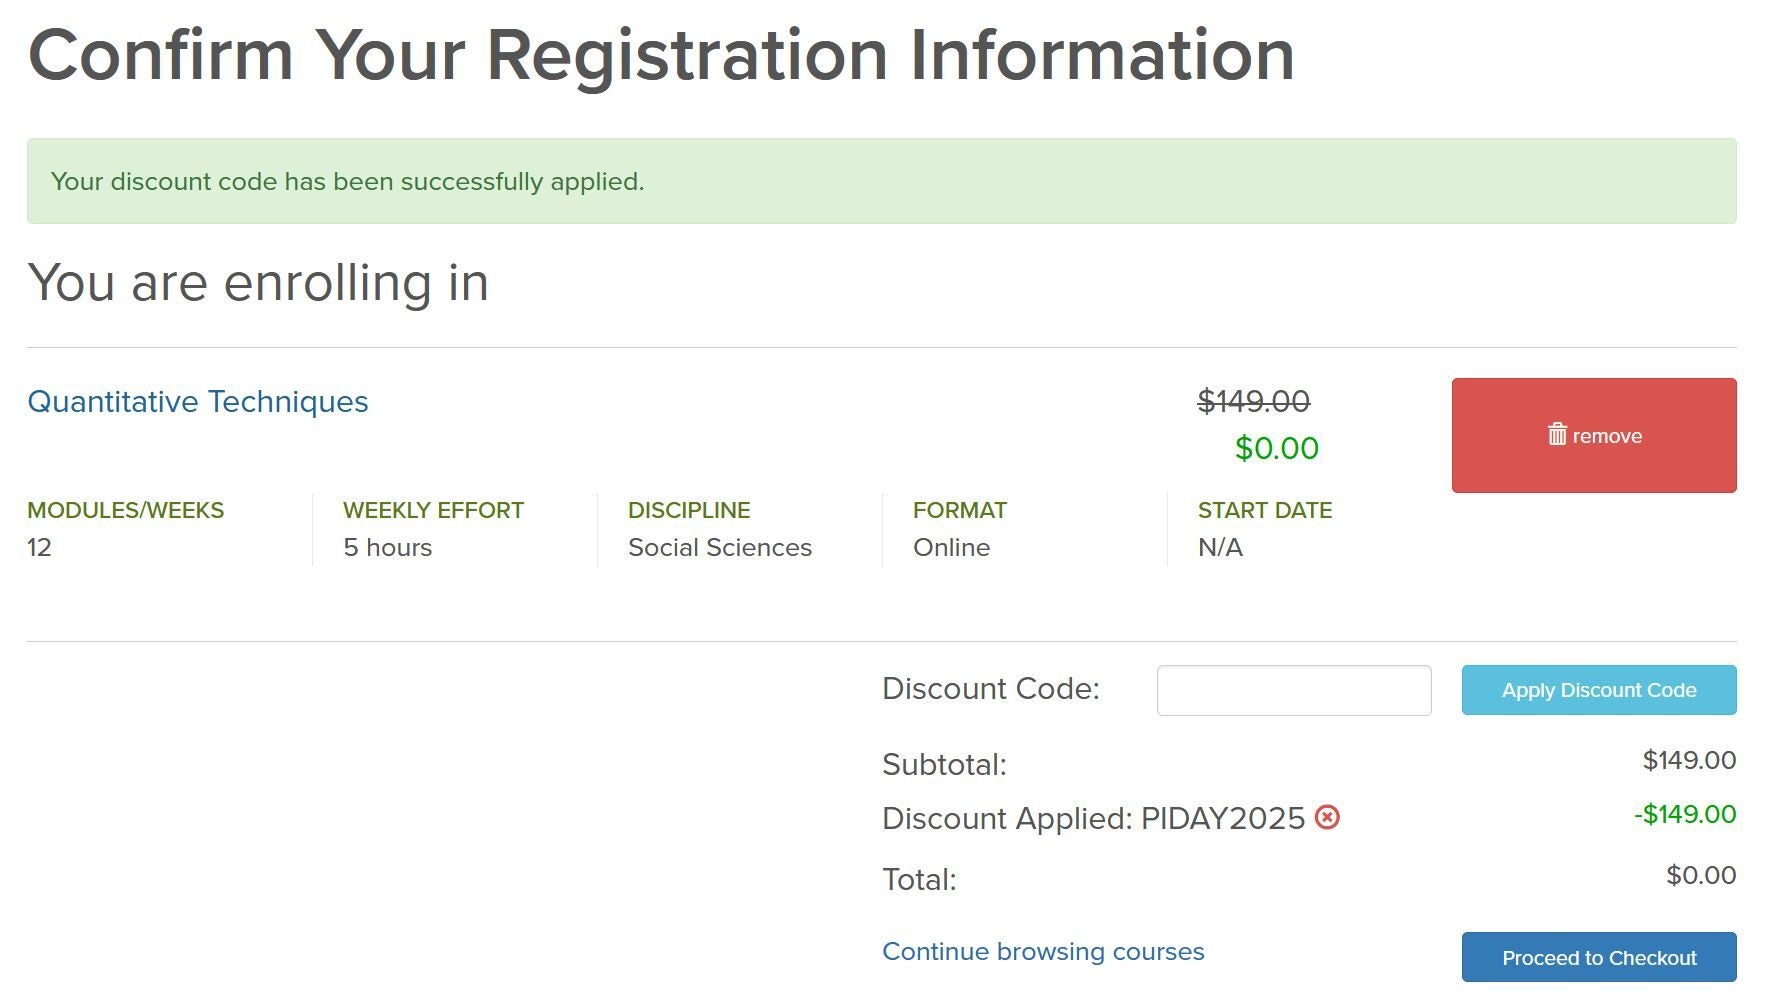This screenshot has height=991, width=1774.
Task: Proceed to Checkout
Action: [x=1598, y=957]
